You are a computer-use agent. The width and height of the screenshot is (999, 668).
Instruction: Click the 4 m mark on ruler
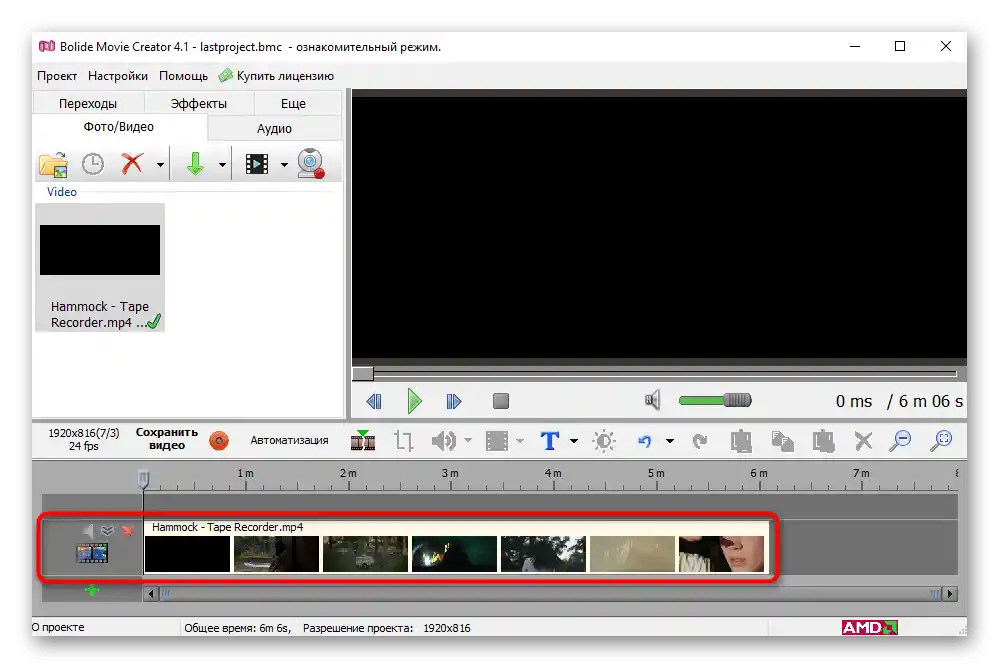[553, 474]
